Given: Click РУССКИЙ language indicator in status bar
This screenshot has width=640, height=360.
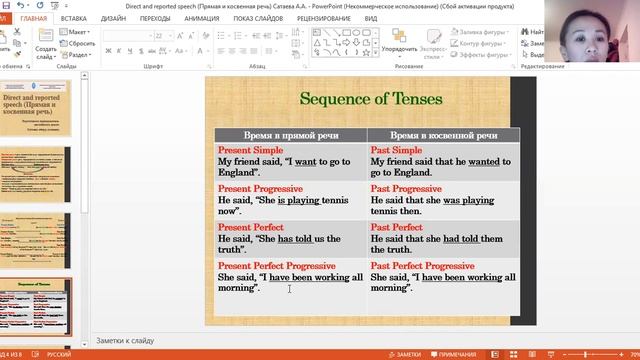Looking at the screenshot, I should click(x=59, y=354).
